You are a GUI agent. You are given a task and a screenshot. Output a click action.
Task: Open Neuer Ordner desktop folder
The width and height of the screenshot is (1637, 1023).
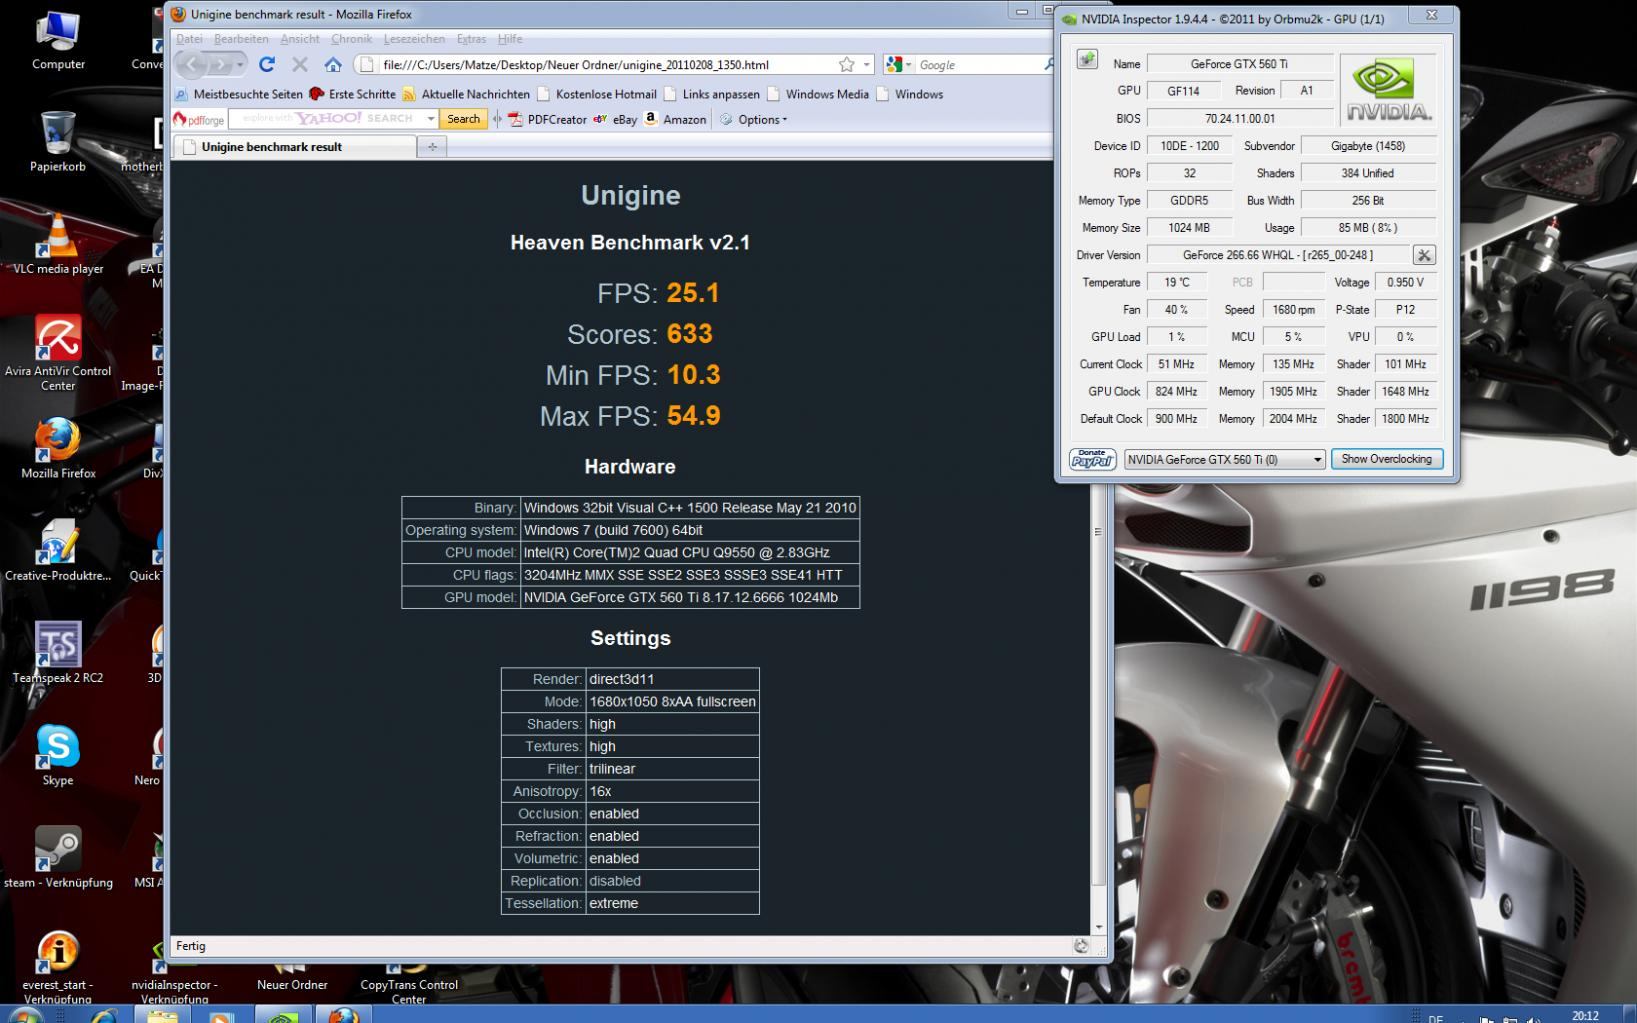tap(292, 977)
